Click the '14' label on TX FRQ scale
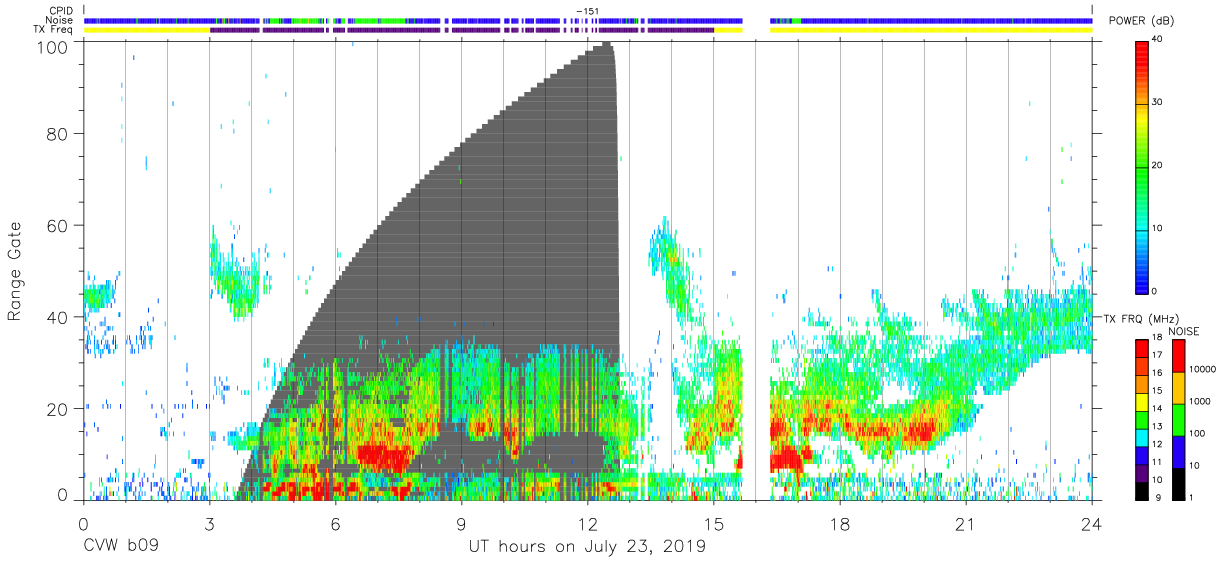Image resolution: width=1228 pixels, height=567 pixels. pyautogui.click(x=1159, y=410)
